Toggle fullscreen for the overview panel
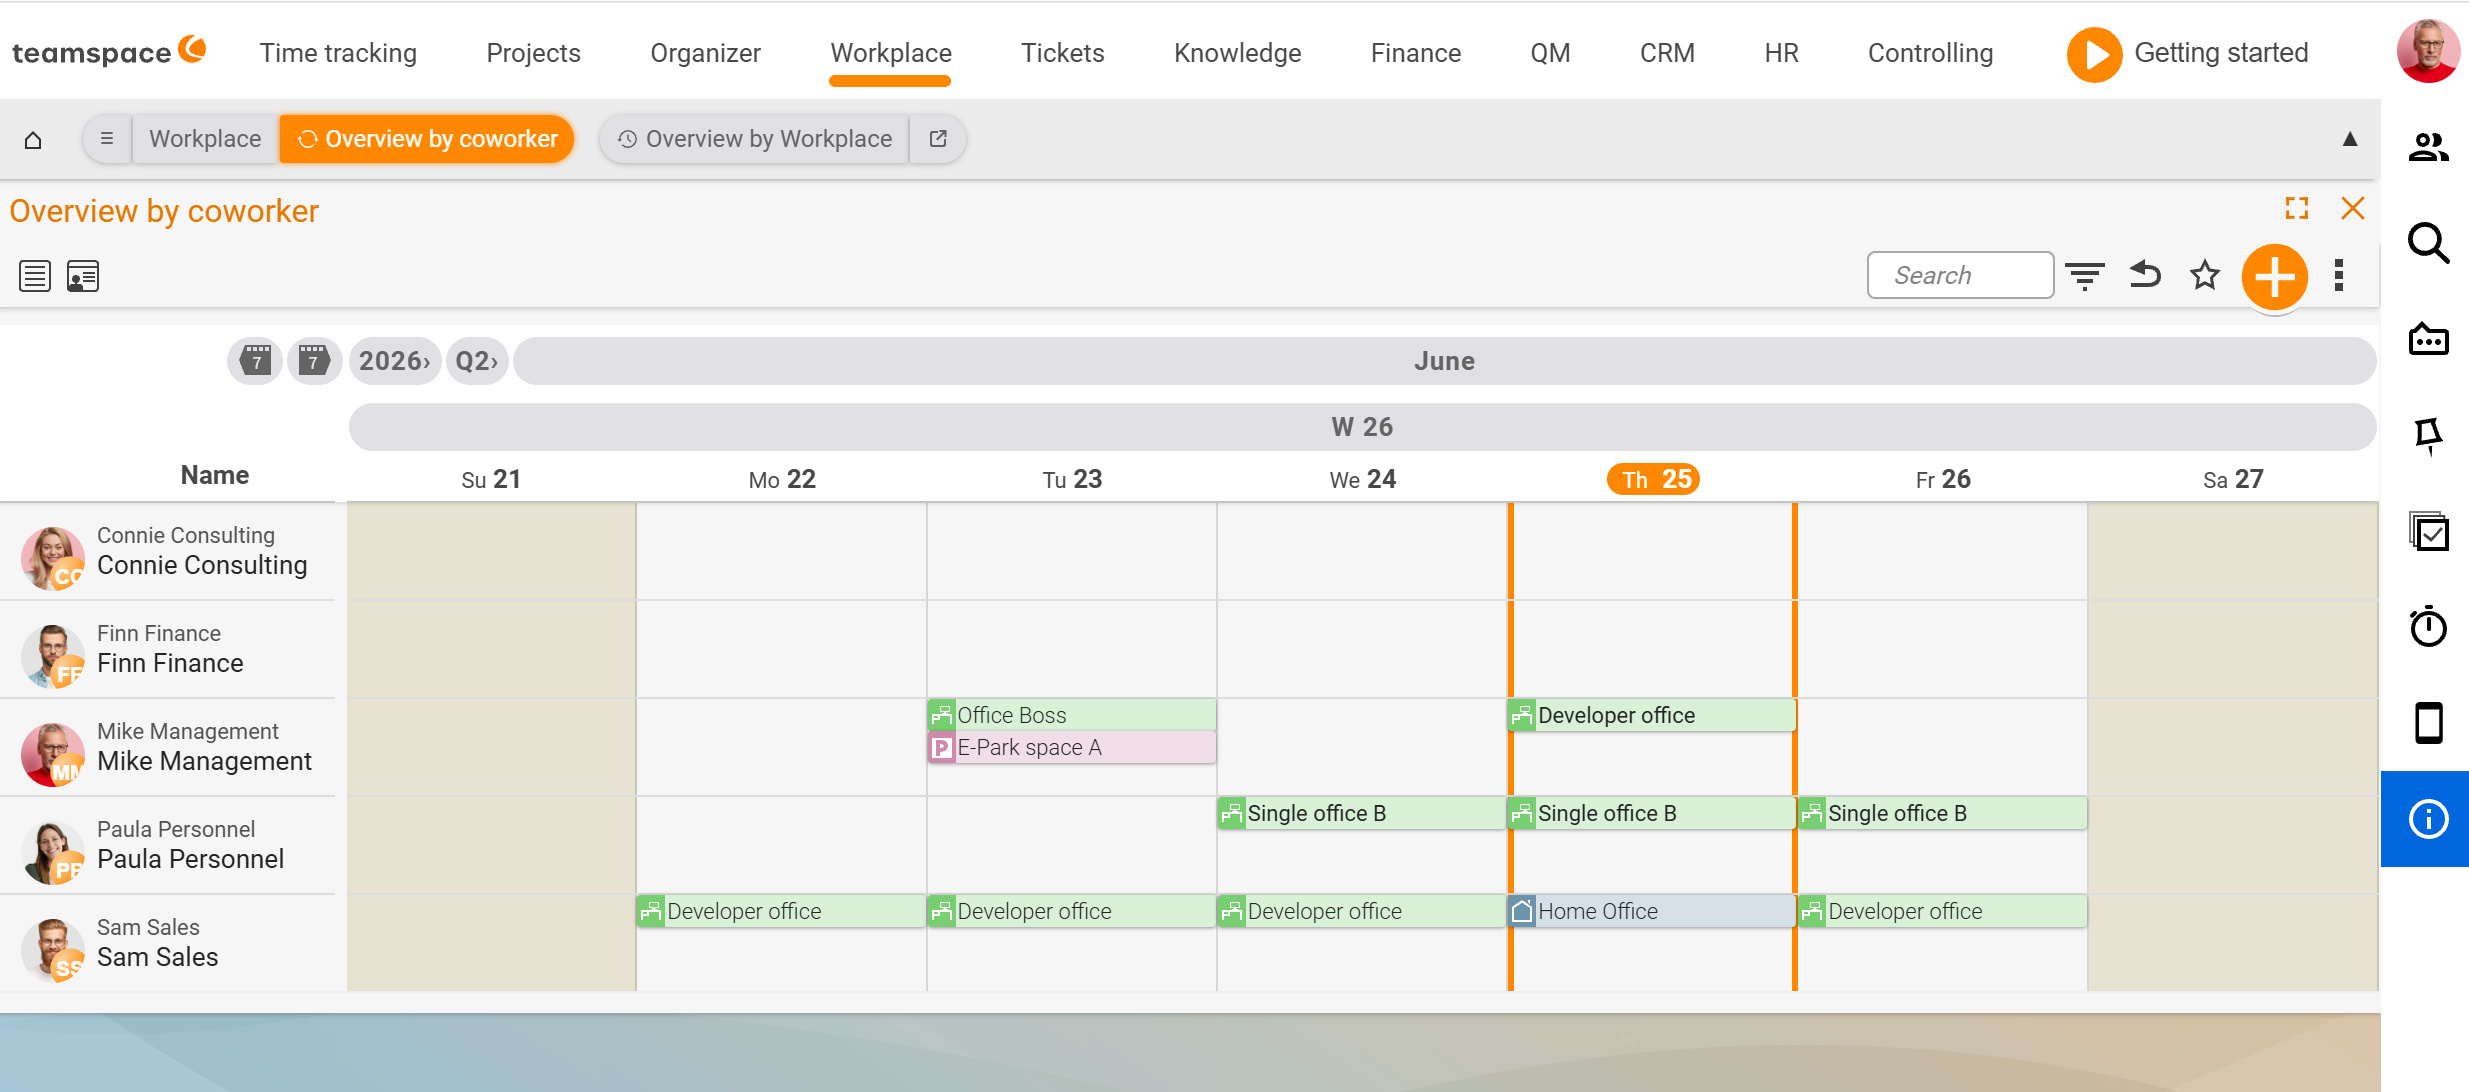 pyautogui.click(x=2297, y=208)
